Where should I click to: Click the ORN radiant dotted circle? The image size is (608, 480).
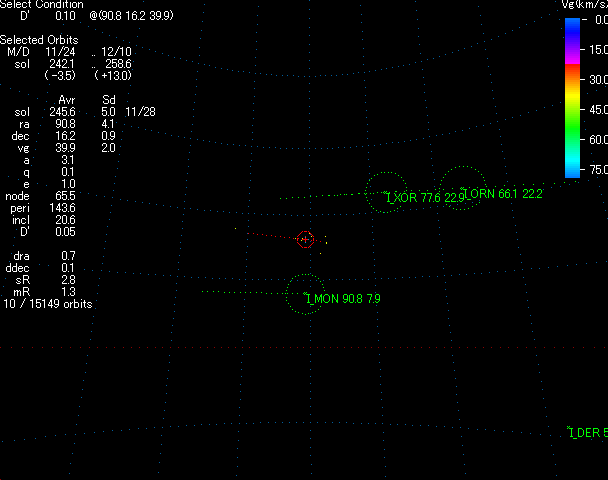(x=463, y=187)
